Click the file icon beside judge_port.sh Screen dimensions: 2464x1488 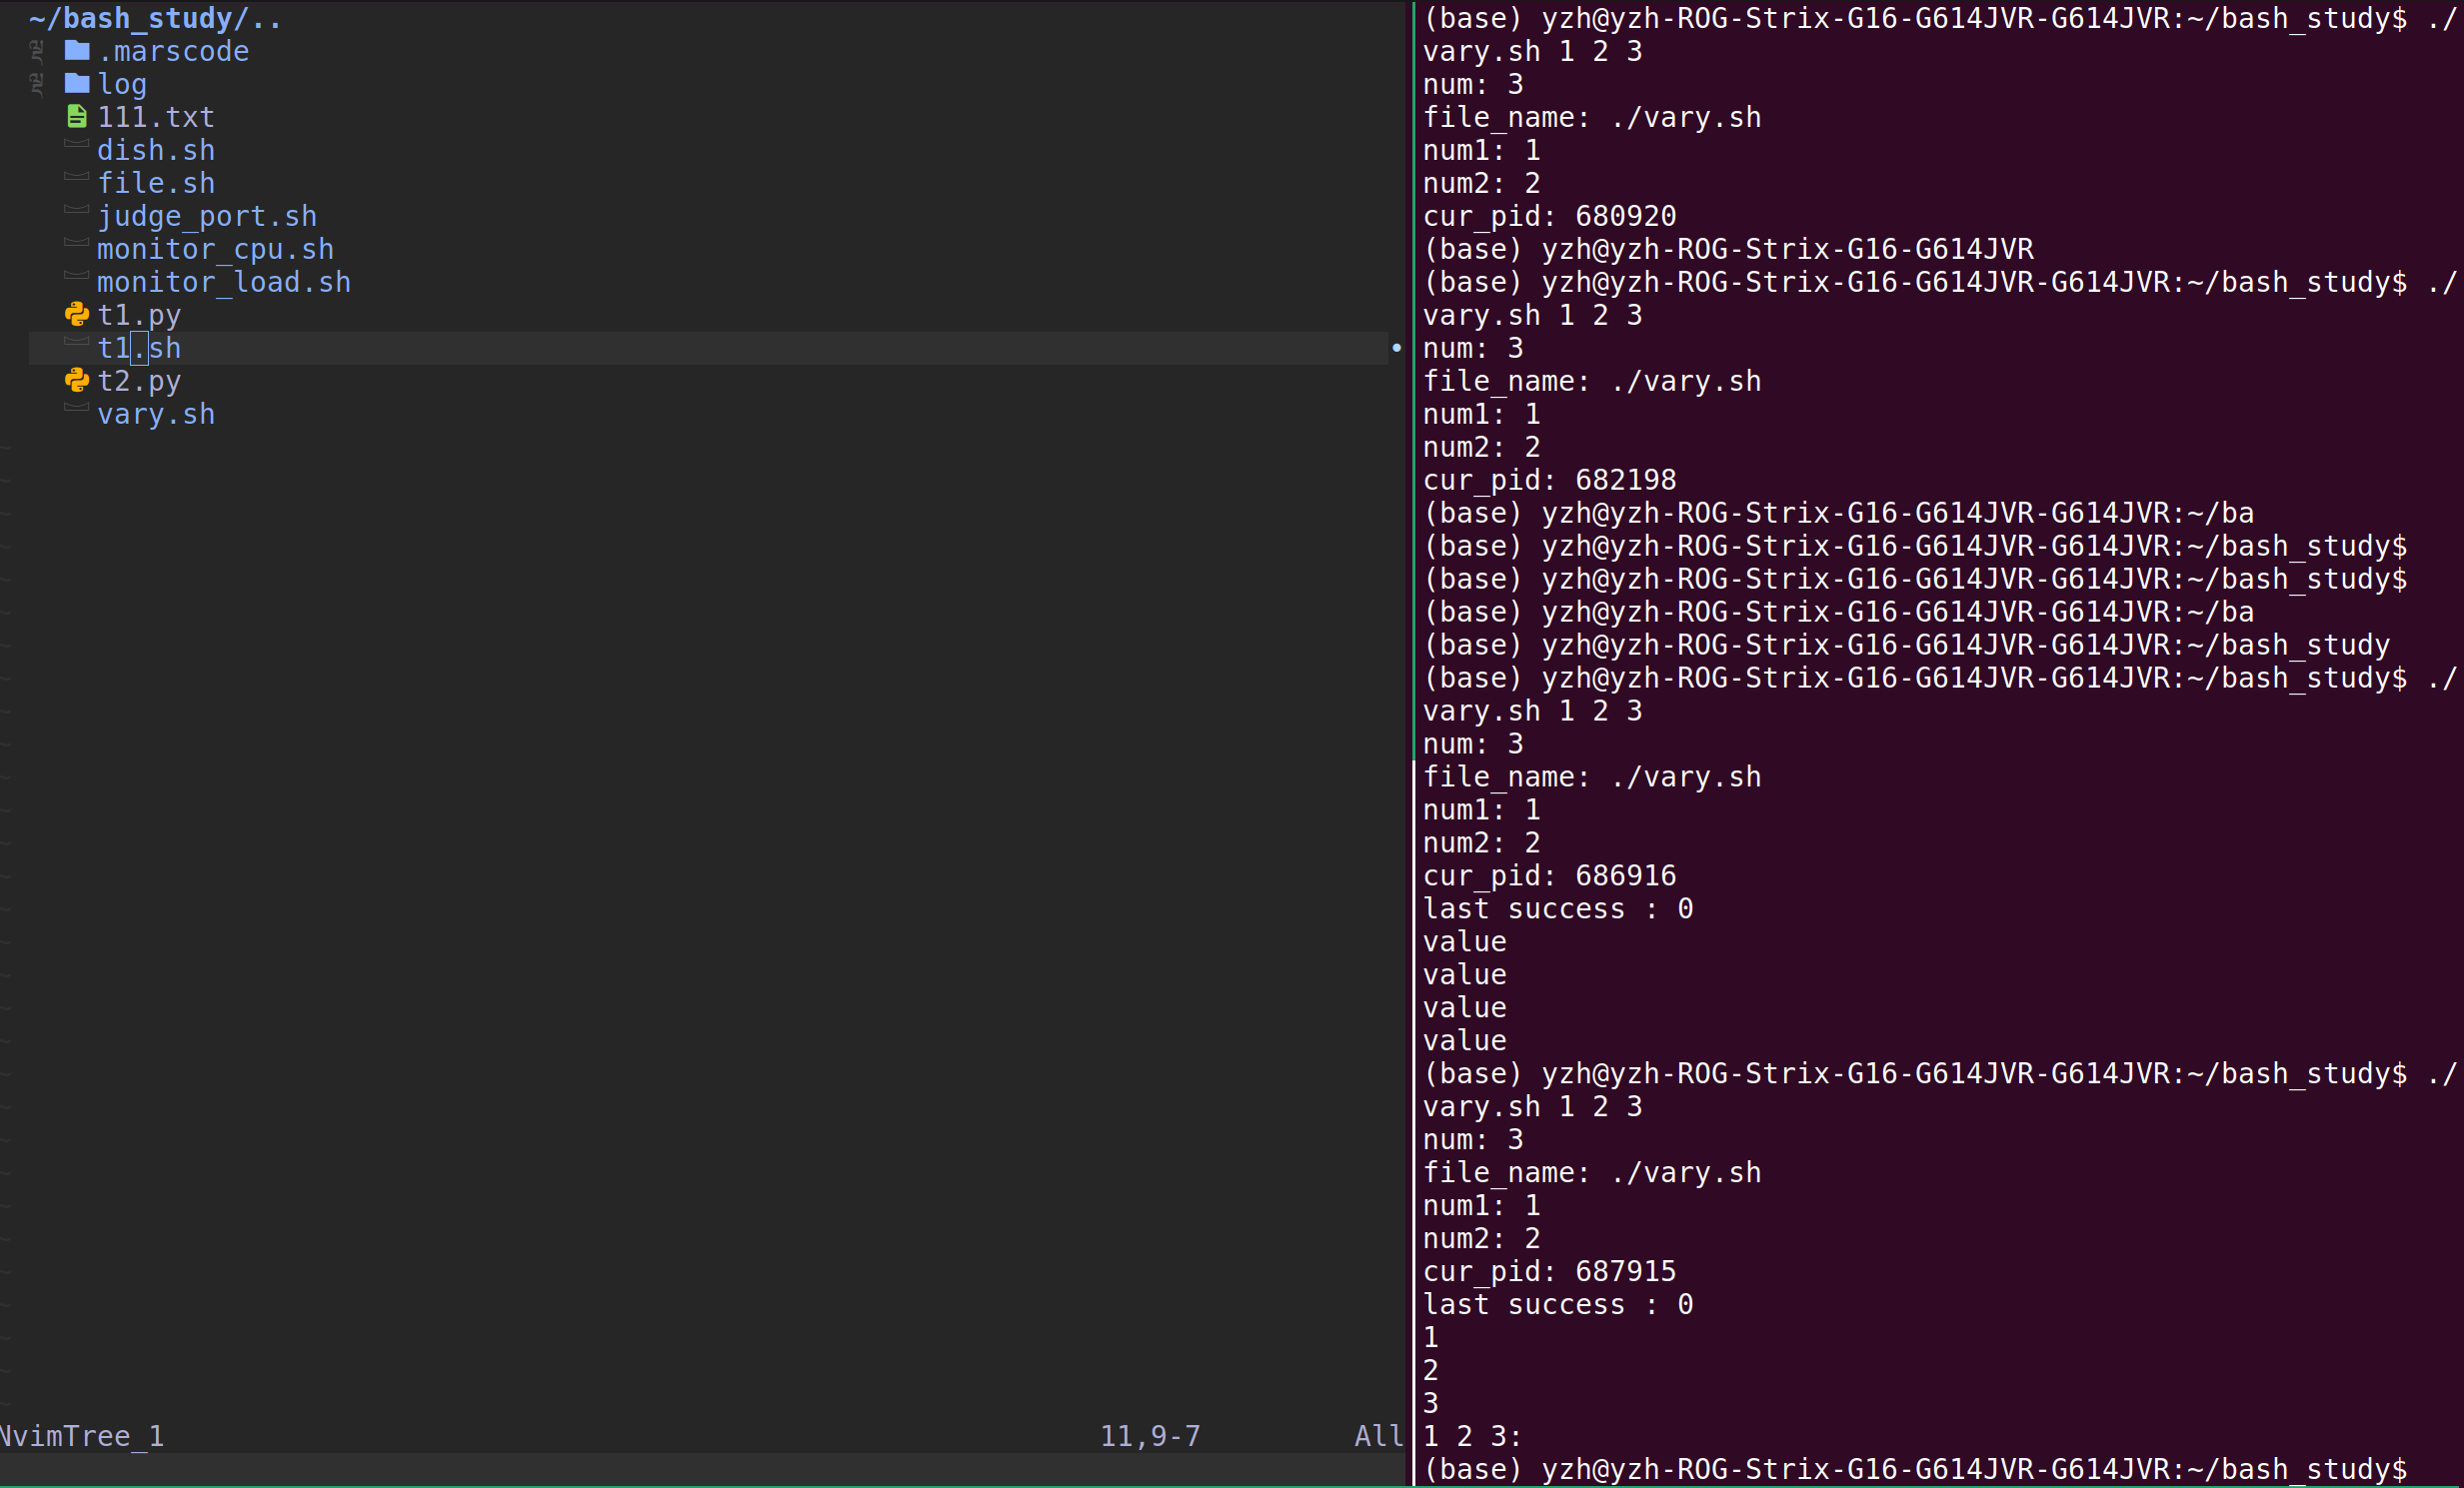tap(77, 211)
